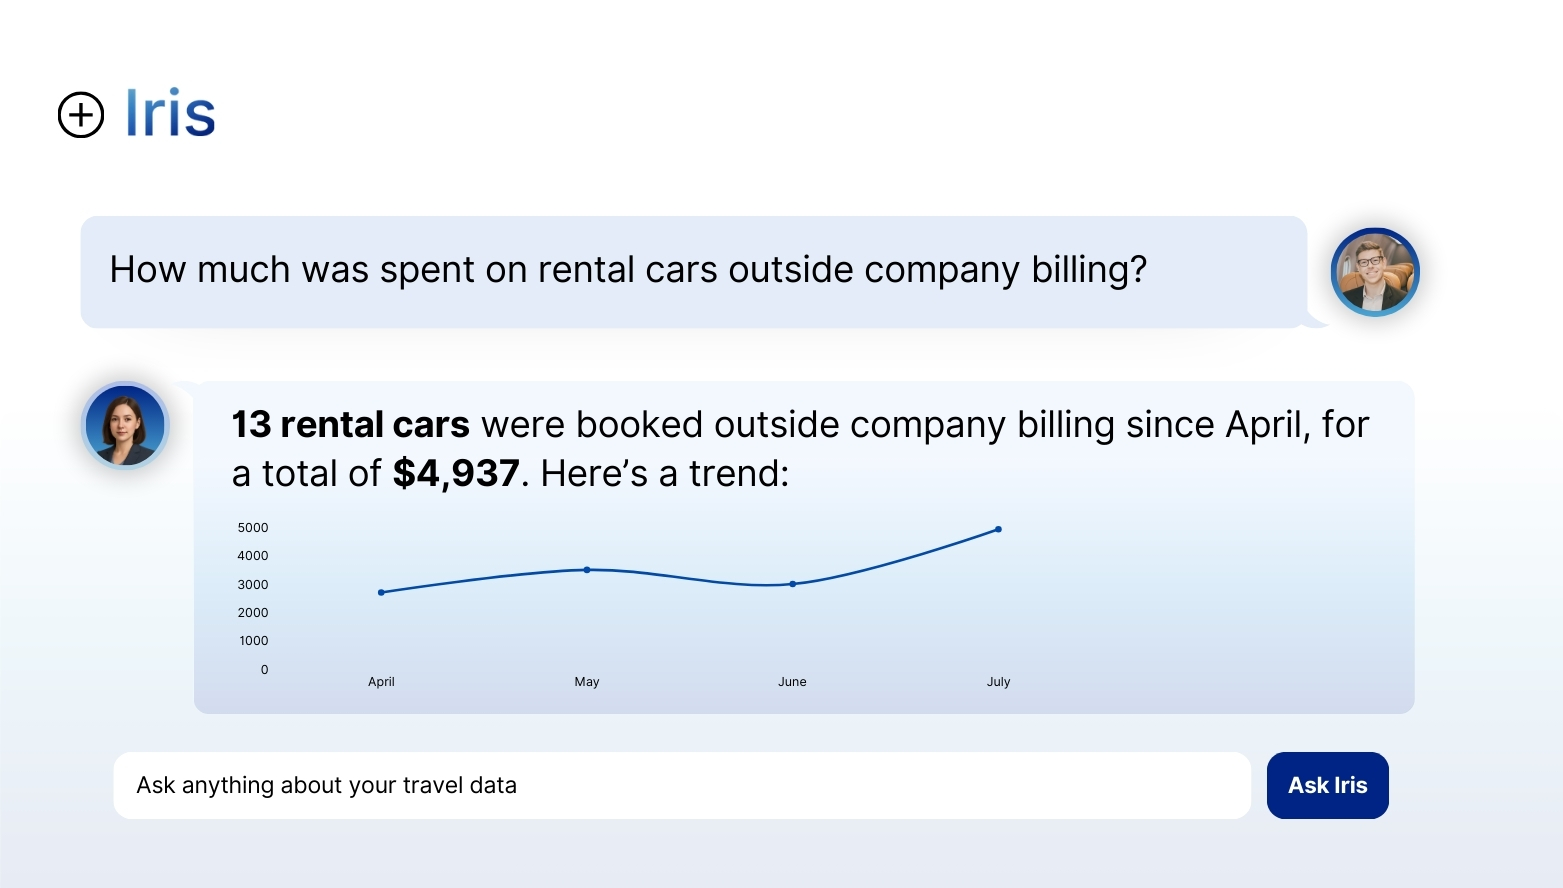
Task: Focus the 'Ask anything about your travel data' field
Action: pos(681,786)
